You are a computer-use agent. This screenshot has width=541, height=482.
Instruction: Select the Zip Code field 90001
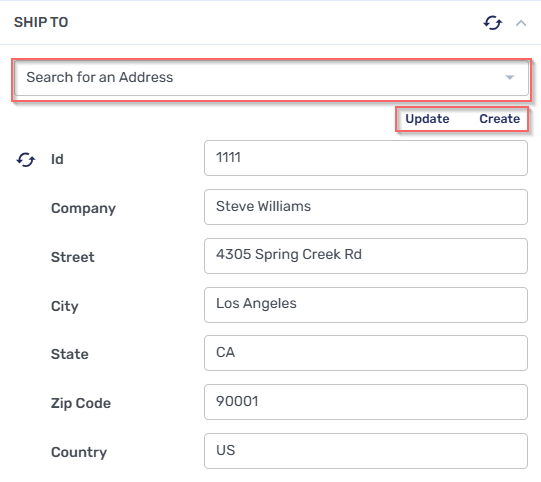(366, 402)
